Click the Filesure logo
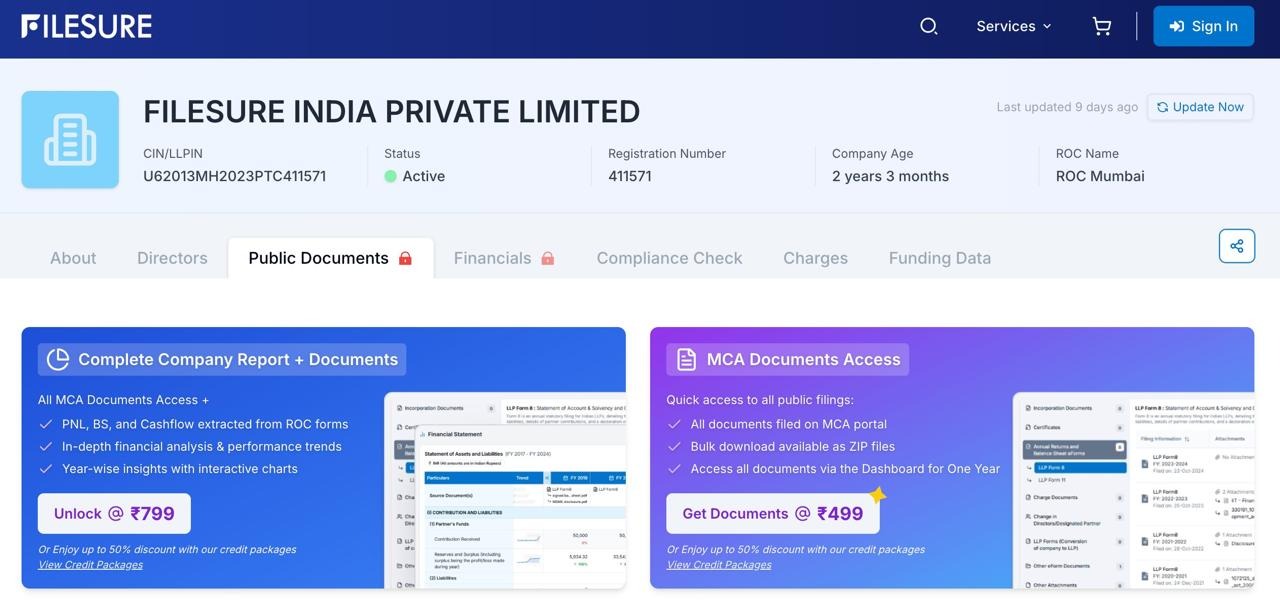Image resolution: width=1280 pixels, height=605 pixels. point(87,27)
